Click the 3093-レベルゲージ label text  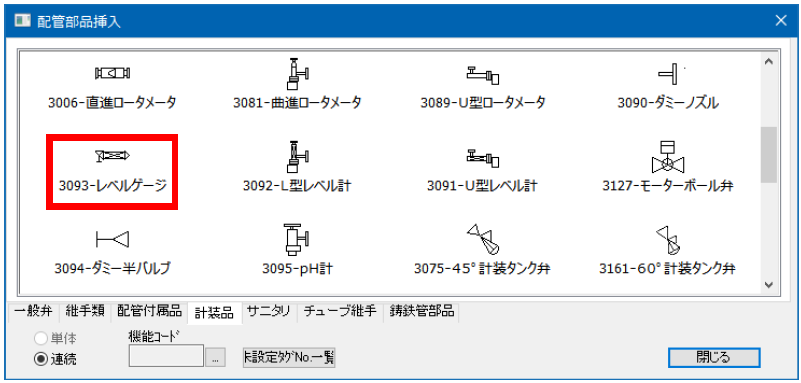coord(113,186)
